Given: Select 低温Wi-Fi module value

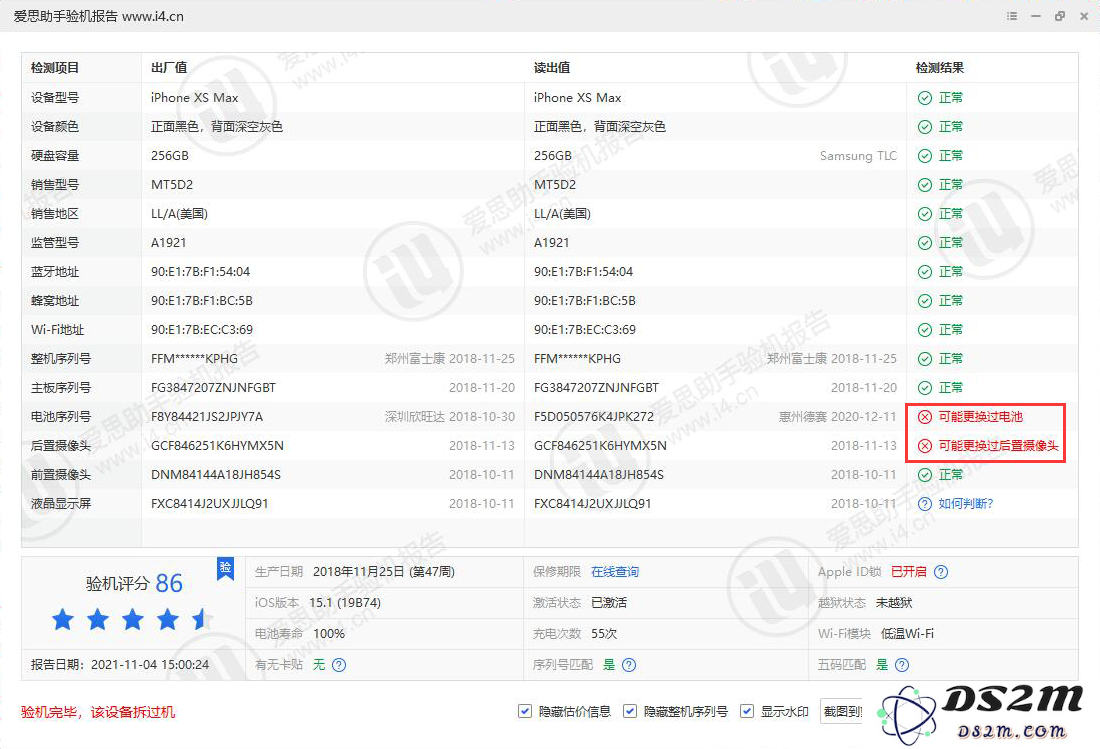Looking at the screenshot, I should (908, 633).
